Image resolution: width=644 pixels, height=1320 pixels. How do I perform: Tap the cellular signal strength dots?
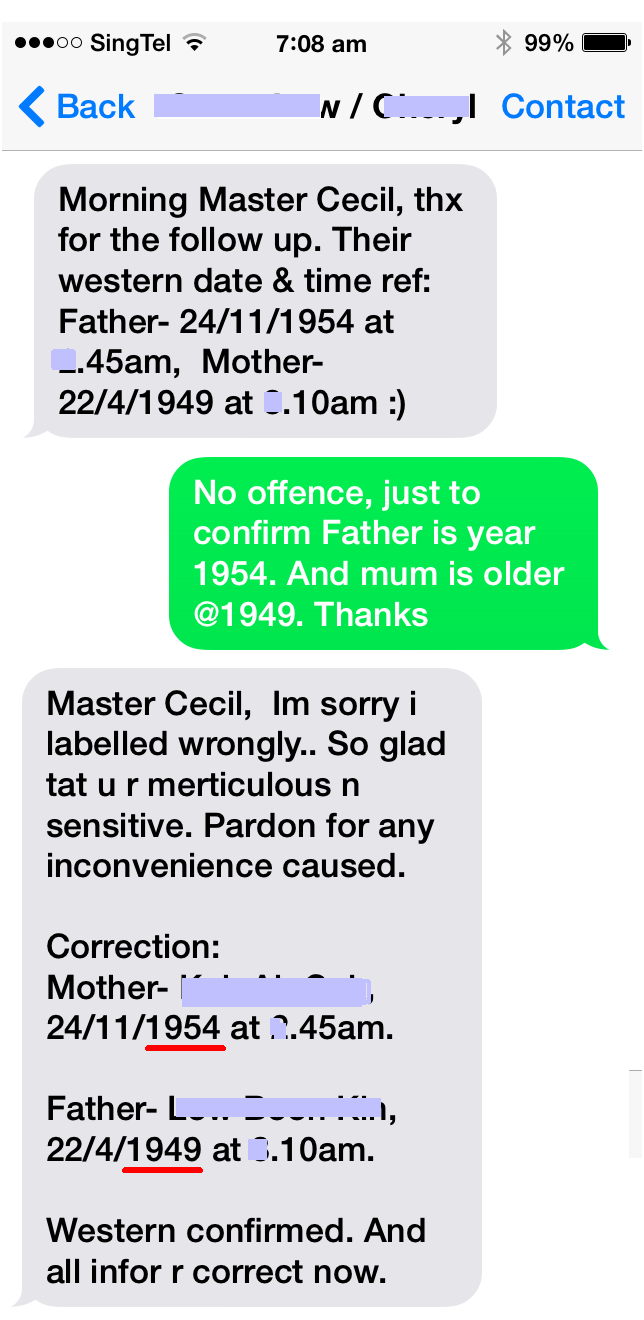[x=49, y=43]
